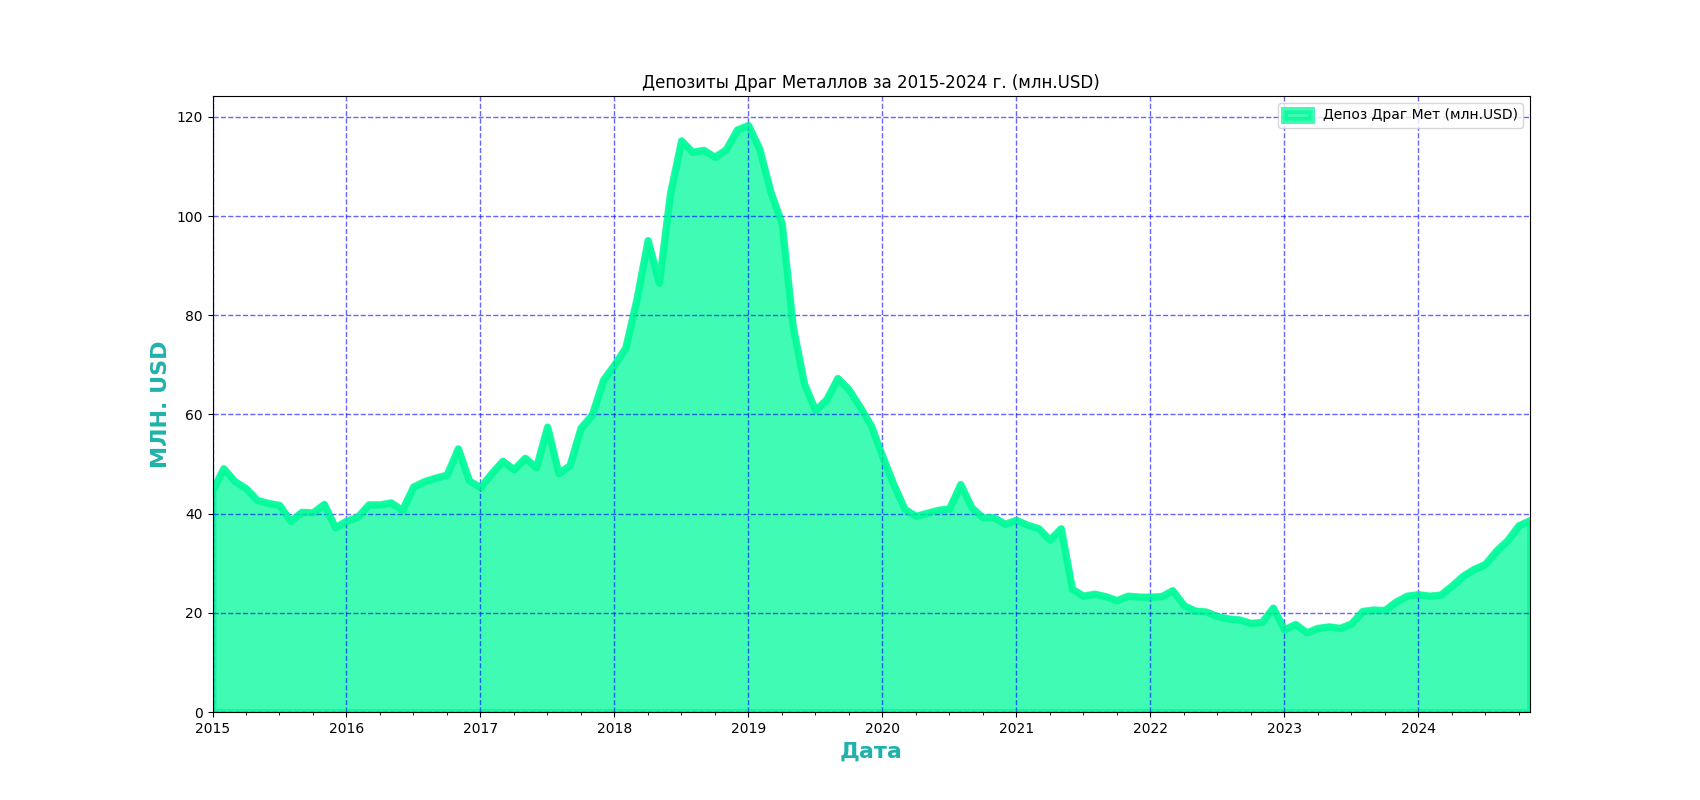This screenshot has height=800, width=1700.
Task: Click the y-axis tick label 100
Action: pos(190,217)
